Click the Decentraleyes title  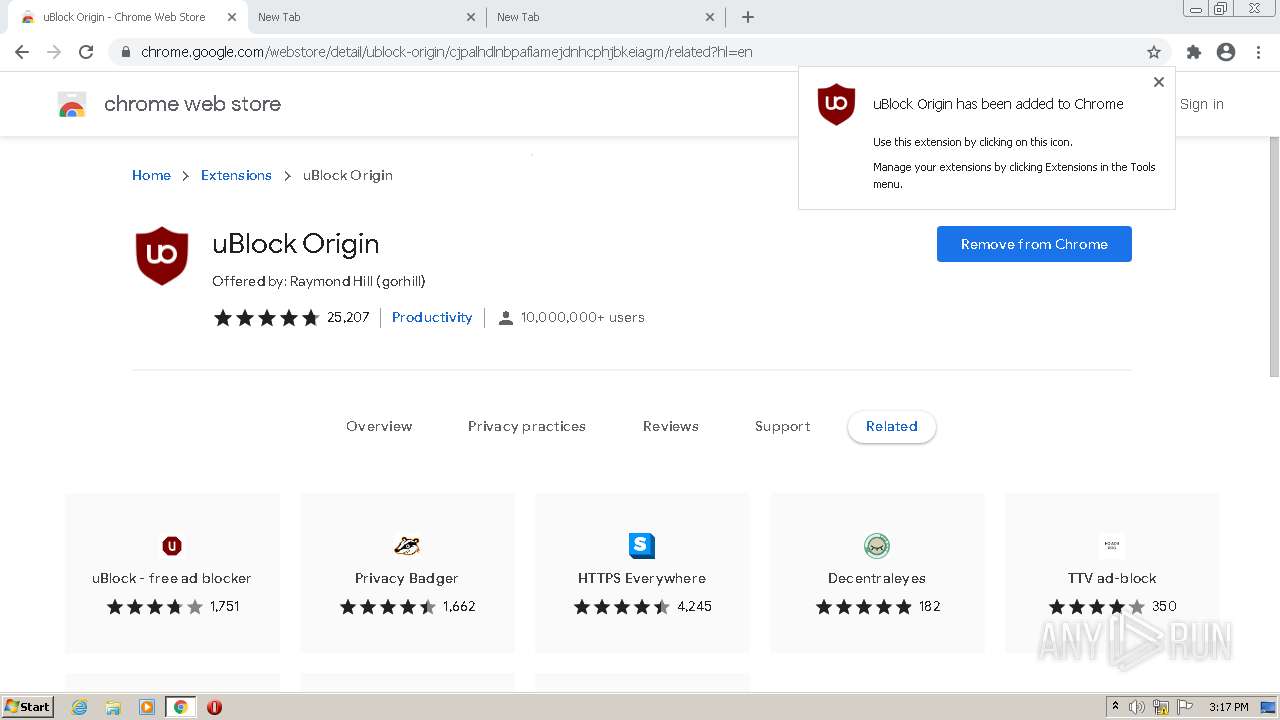tap(877, 578)
